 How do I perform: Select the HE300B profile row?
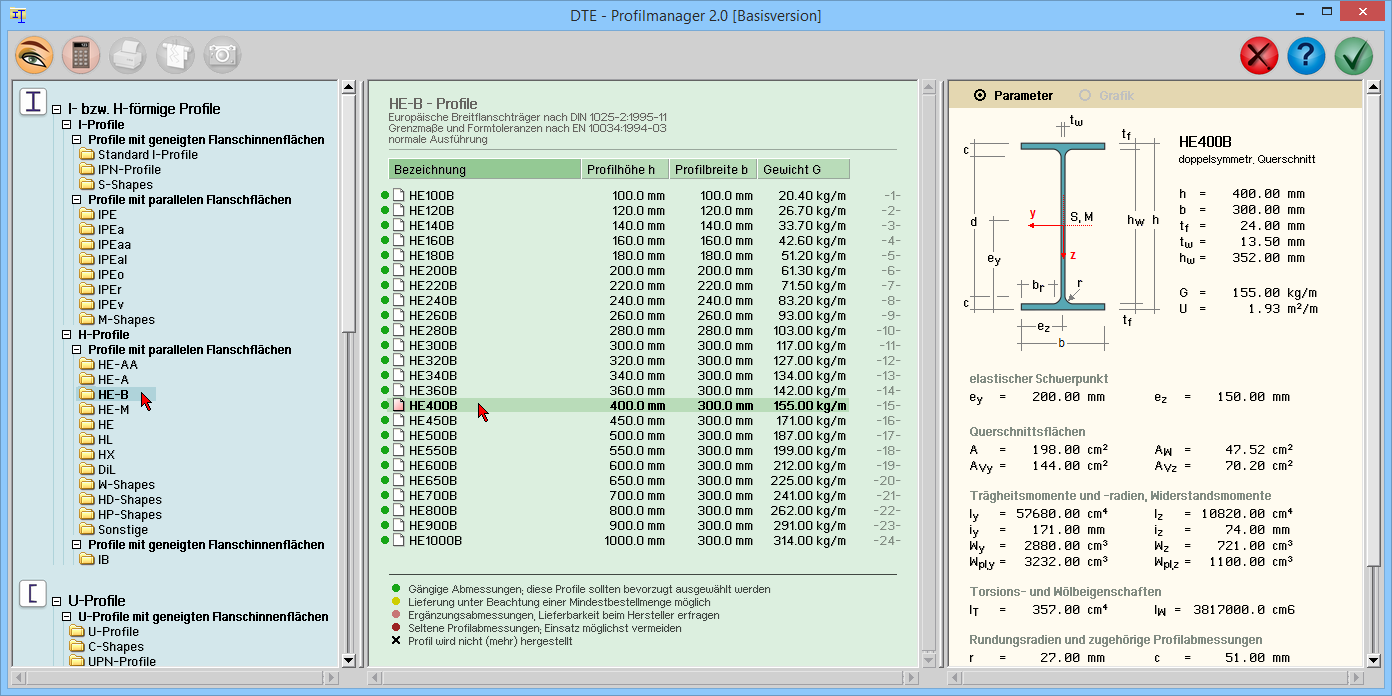pyautogui.click(x=433, y=346)
